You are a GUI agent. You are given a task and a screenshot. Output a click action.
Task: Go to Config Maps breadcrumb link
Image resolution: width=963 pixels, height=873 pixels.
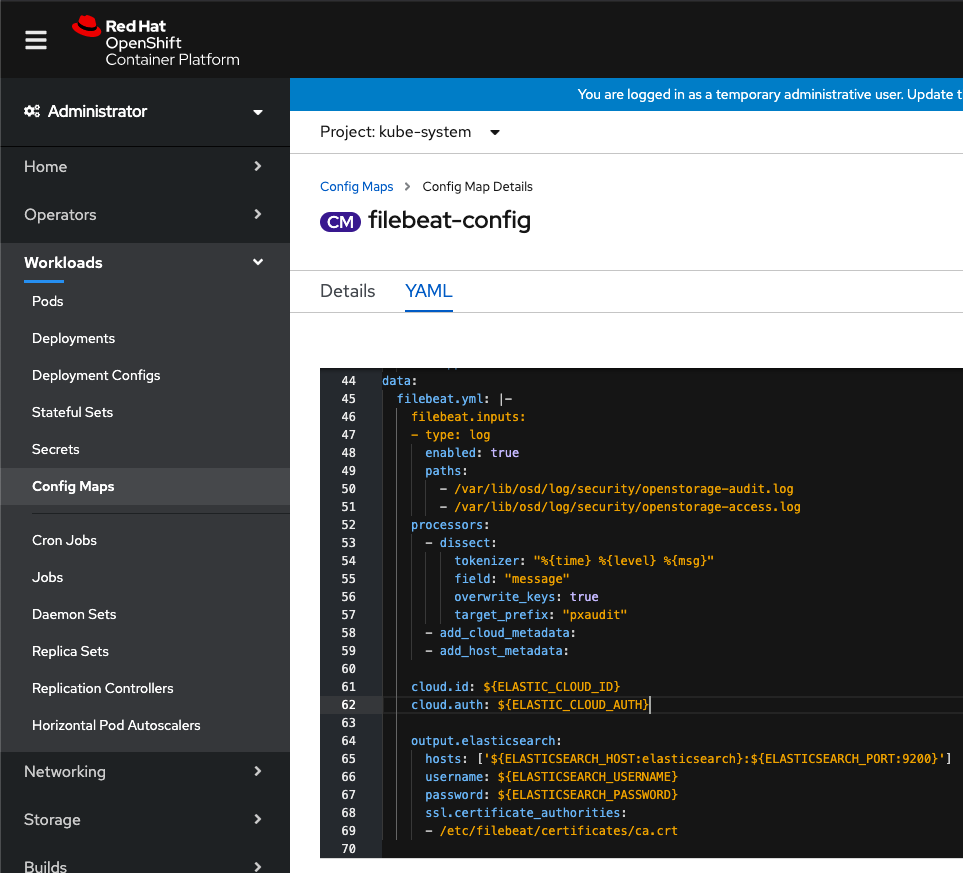[x=356, y=187]
